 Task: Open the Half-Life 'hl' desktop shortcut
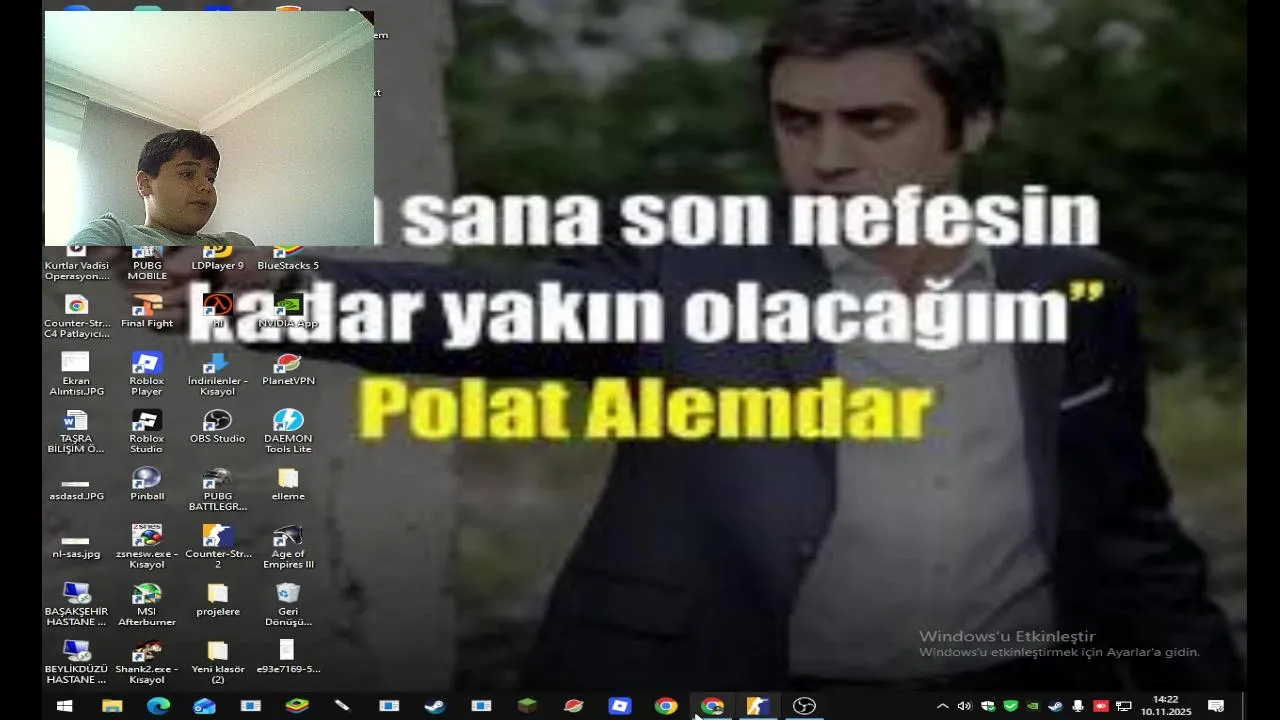coord(217,311)
